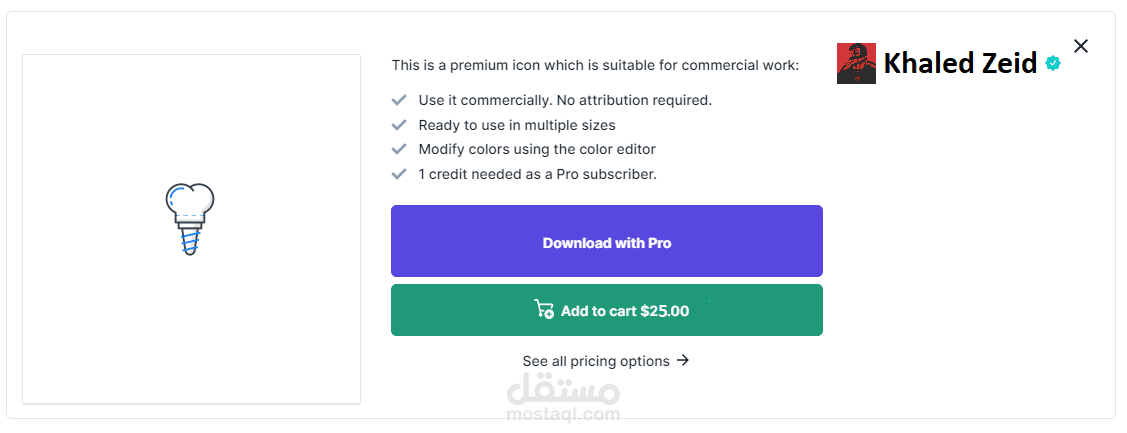Click "Use it commercially. No attribution required." text
This screenshot has width=1127, height=433.
(565, 100)
